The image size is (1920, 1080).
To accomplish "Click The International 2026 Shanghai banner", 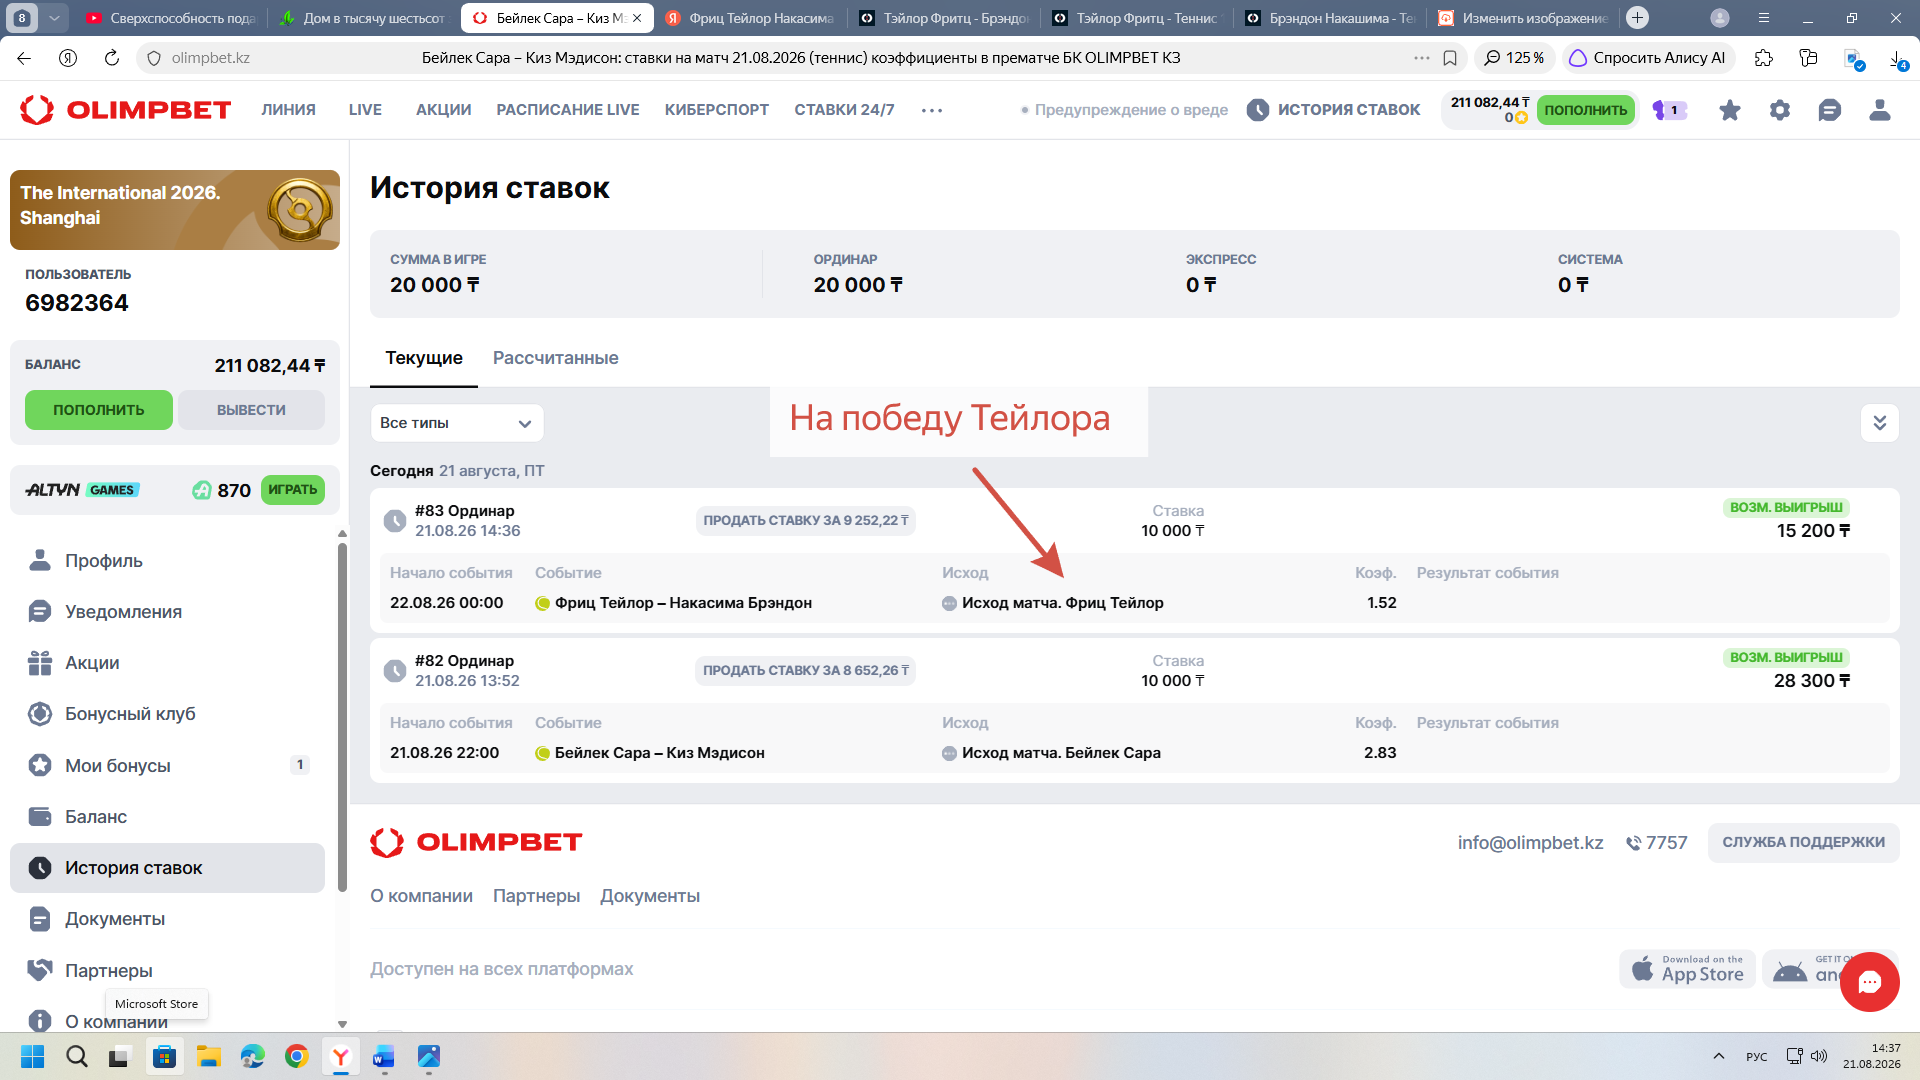I will coord(175,210).
